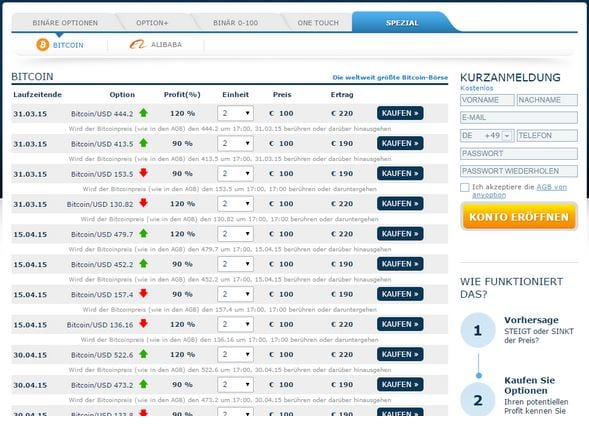Click the Ertrag column header

point(342,95)
